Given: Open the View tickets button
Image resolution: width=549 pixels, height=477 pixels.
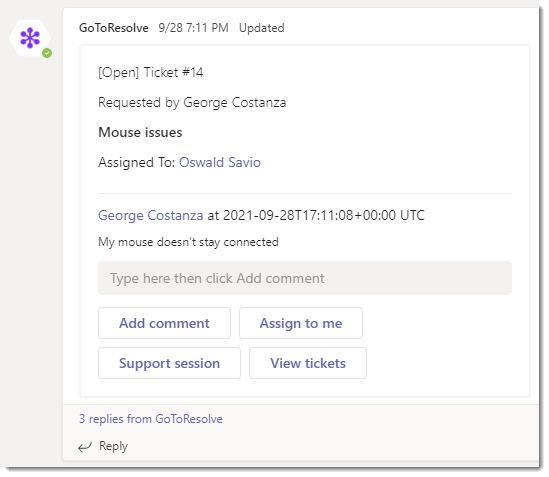Looking at the screenshot, I should coord(308,363).
